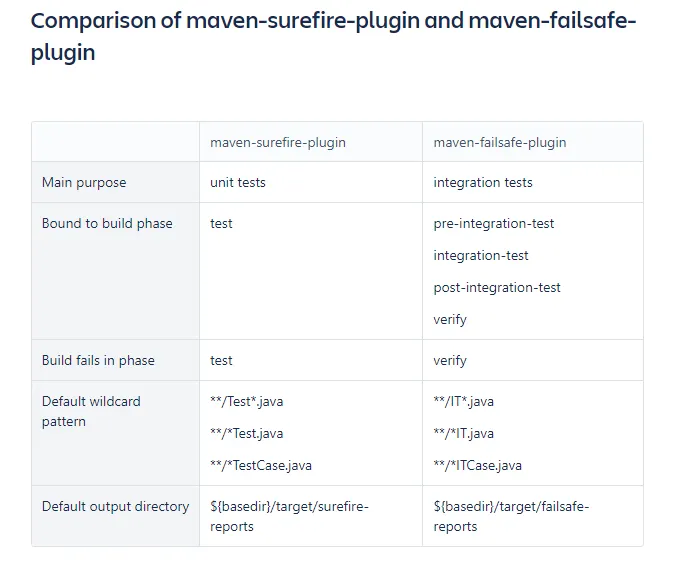This screenshot has height=561, width=673.
Task: Click the Default output directory label
Action: 115,507
